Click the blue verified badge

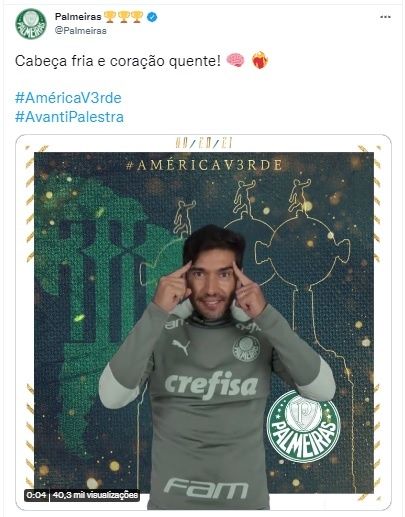coord(152,17)
